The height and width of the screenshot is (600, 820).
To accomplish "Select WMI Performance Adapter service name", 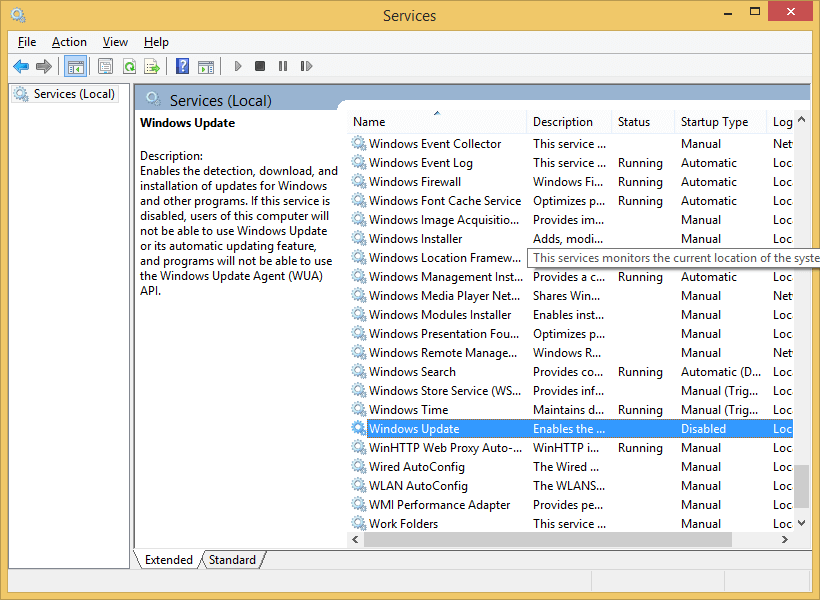I will (x=439, y=505).
